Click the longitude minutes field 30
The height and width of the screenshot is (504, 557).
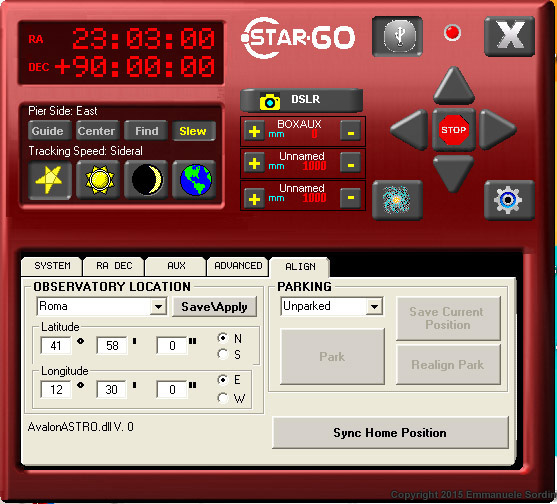tap(112, 390)
